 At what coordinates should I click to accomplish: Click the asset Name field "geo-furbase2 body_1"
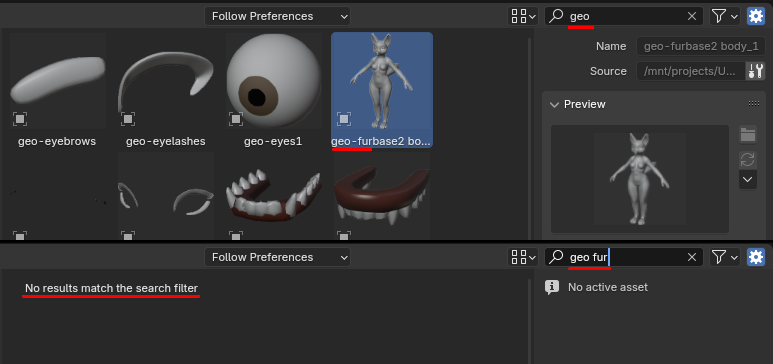(x=701, y=46)
